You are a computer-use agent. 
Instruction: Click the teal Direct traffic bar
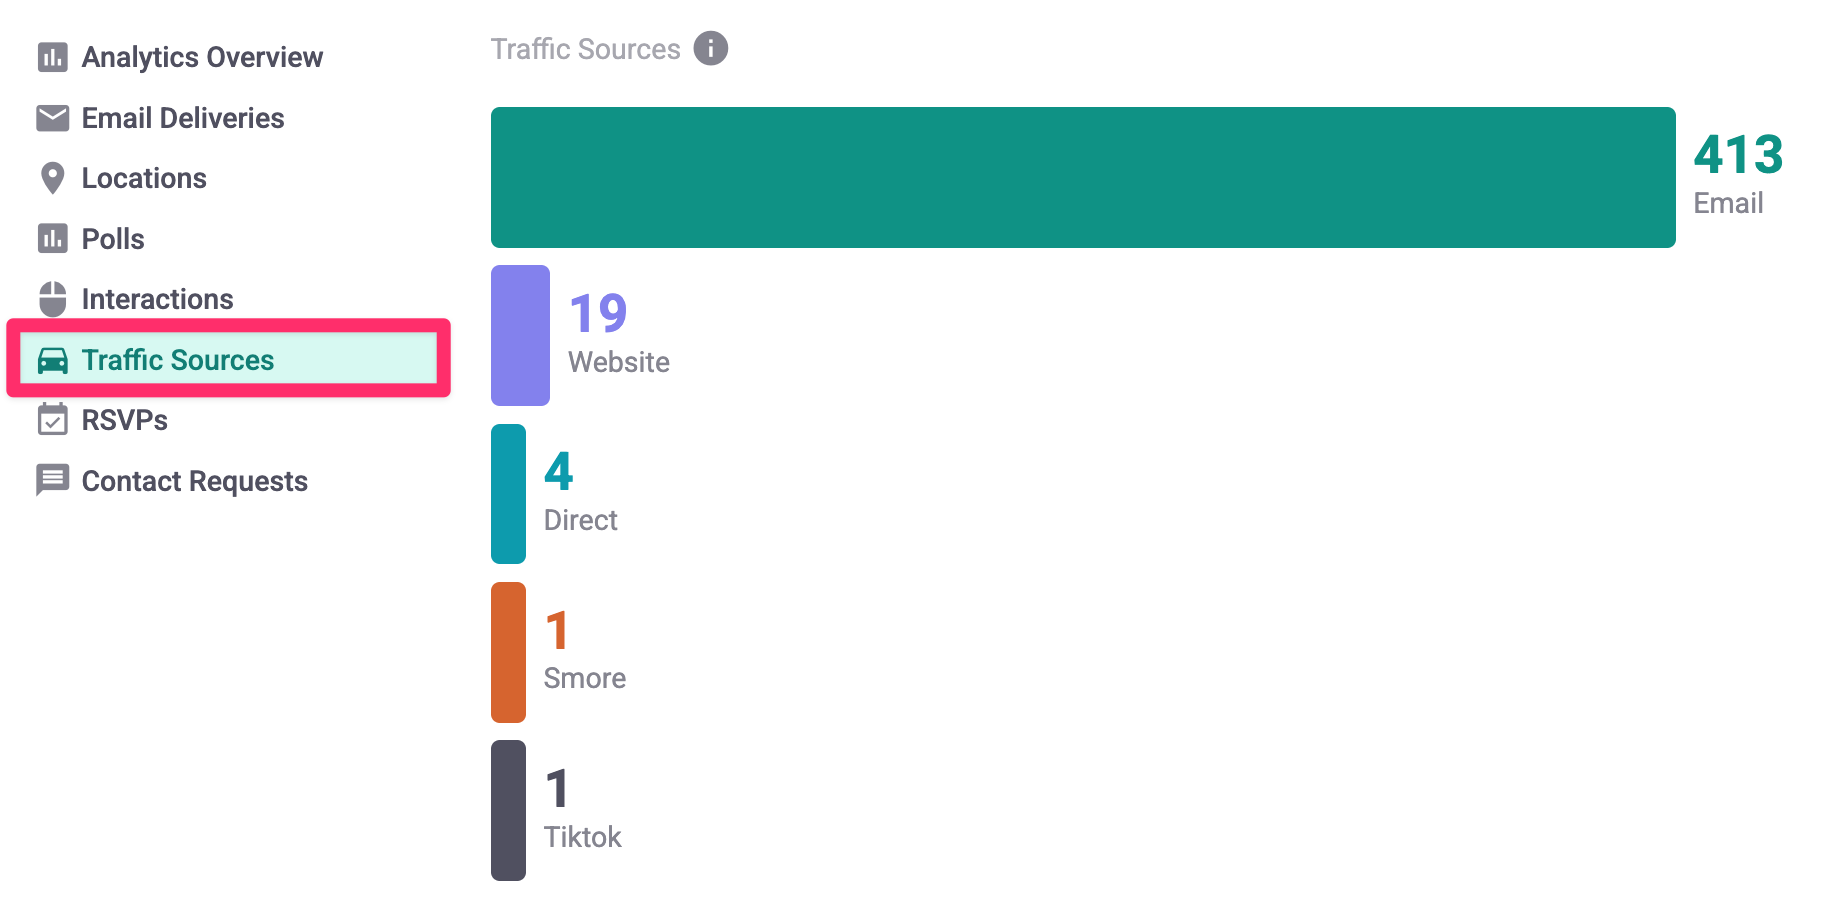[508, 494]
